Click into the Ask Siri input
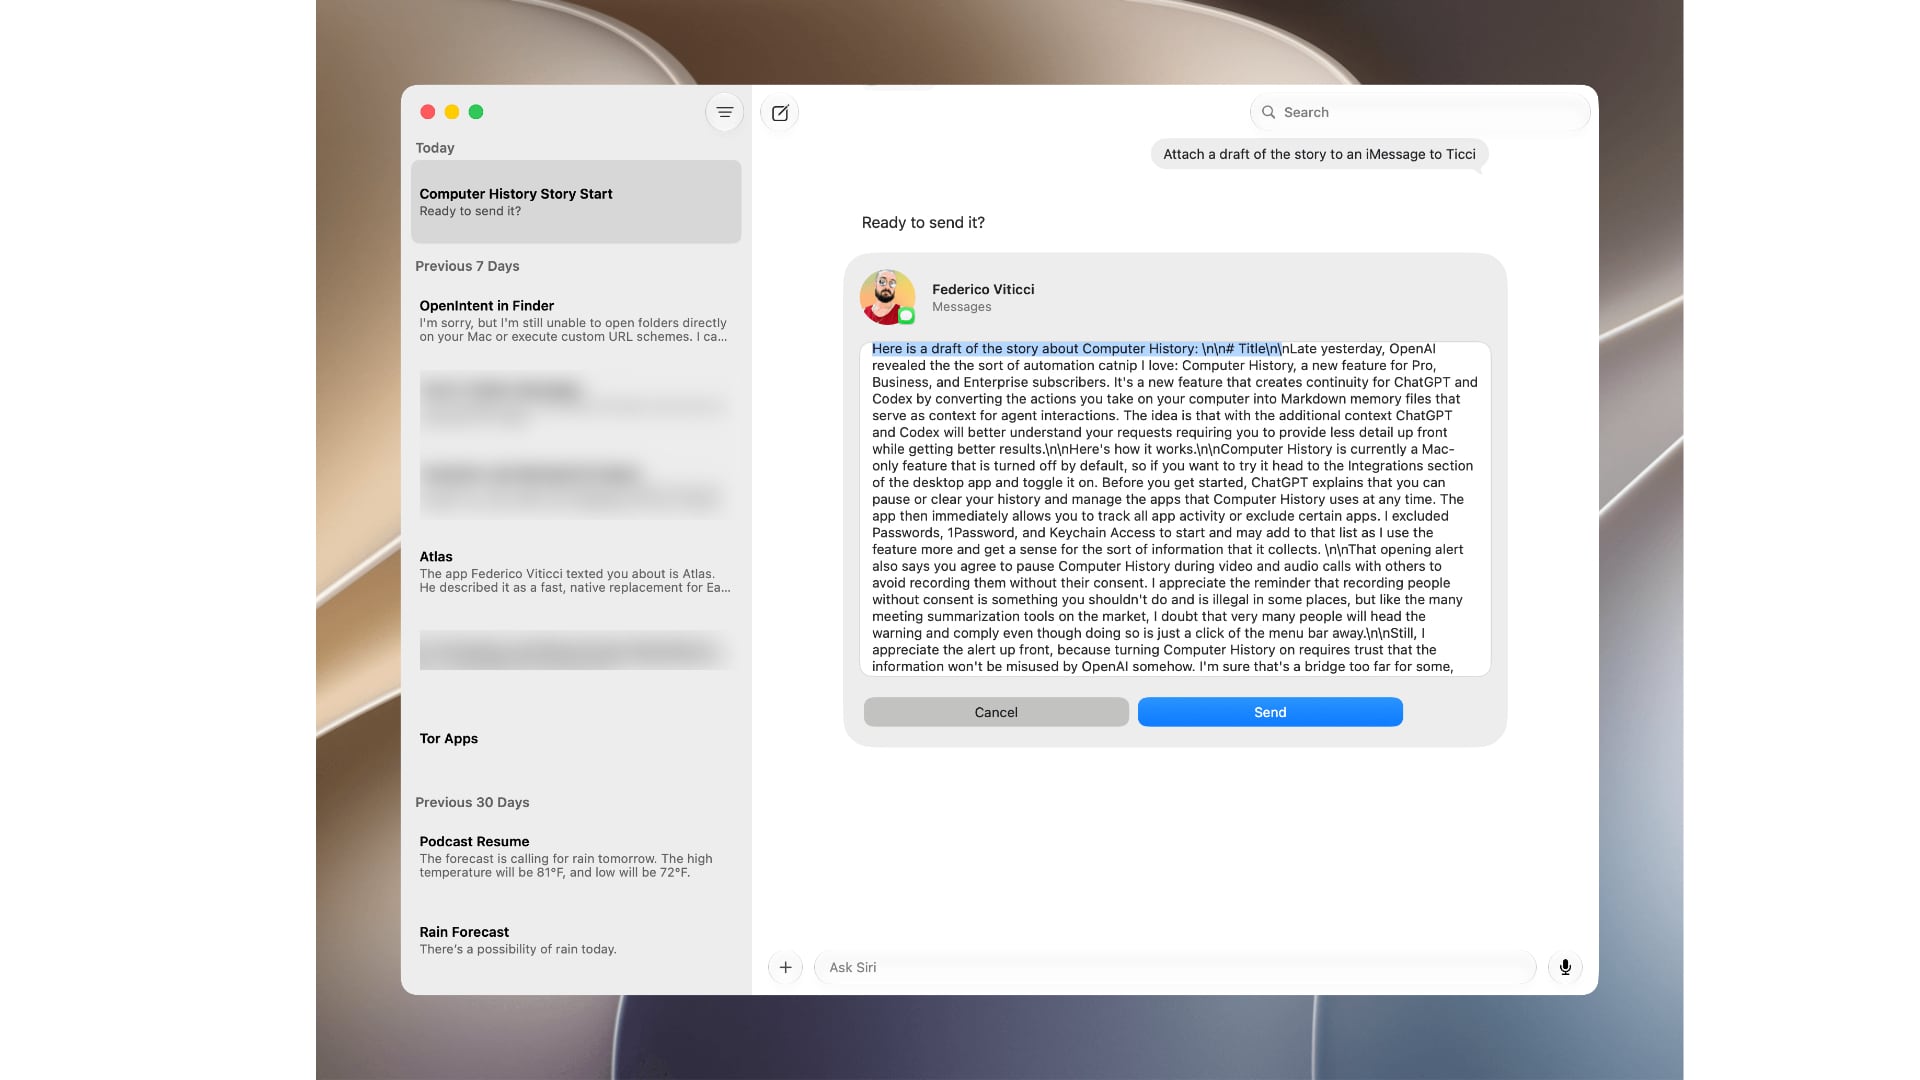Viewport: 1920px width, 1080px height. point(1175,967)
